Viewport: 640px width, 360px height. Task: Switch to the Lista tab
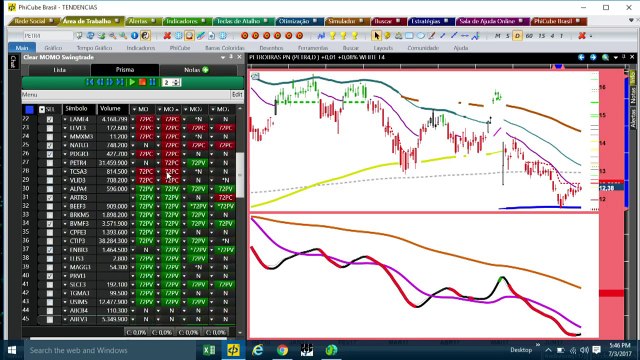click(x=59, y=70)
